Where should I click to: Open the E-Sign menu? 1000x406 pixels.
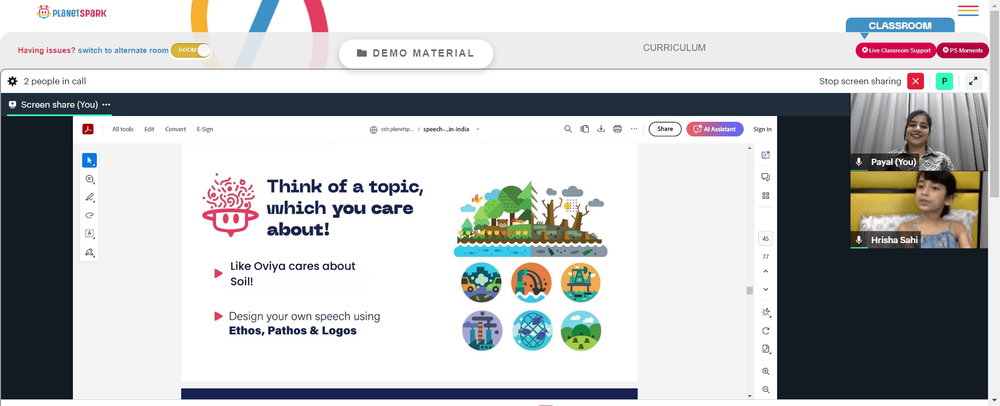point(205,129)
